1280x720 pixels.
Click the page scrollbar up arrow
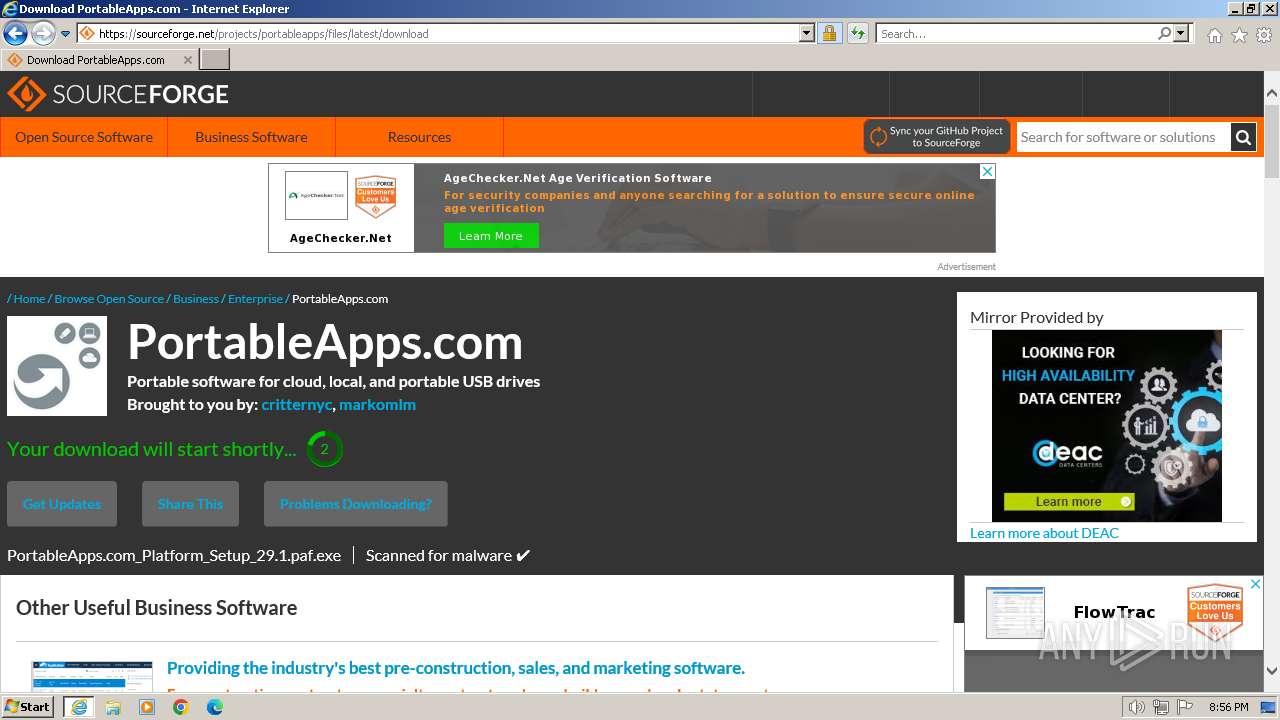[x=1272, y=93]
